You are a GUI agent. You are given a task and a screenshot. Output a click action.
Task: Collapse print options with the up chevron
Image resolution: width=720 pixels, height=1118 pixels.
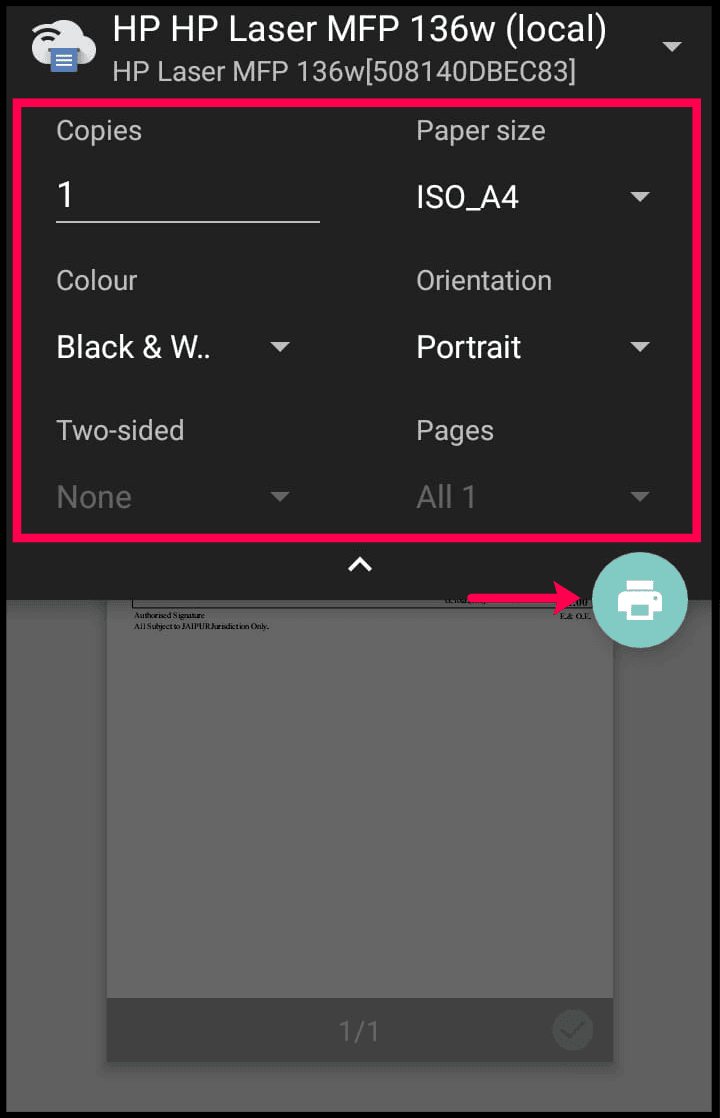360,565
